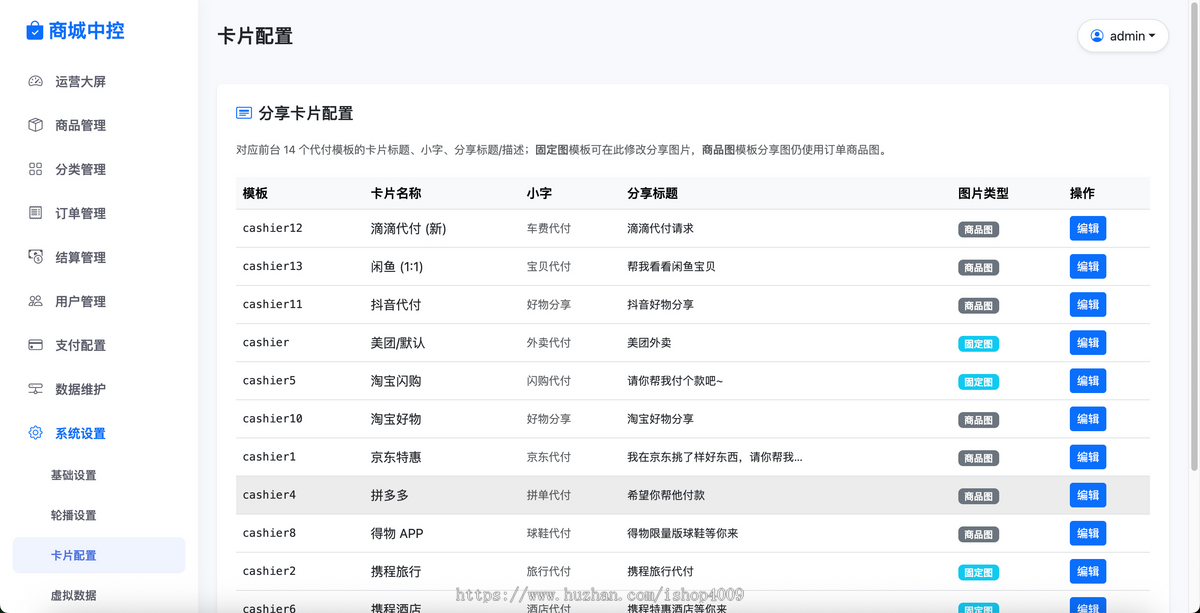Click 编辑 for cashier4 拼多多

coord(1088,495)
